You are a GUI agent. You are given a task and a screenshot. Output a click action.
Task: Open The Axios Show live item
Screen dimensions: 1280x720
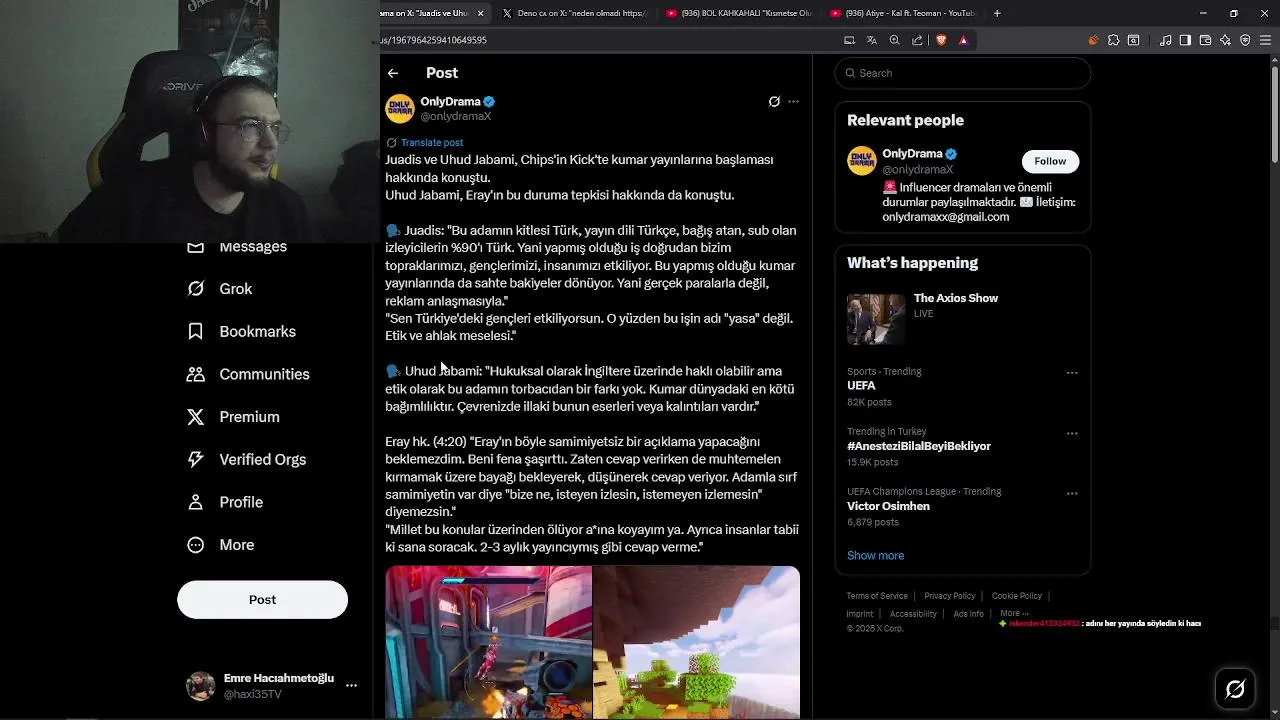[962, 317]
